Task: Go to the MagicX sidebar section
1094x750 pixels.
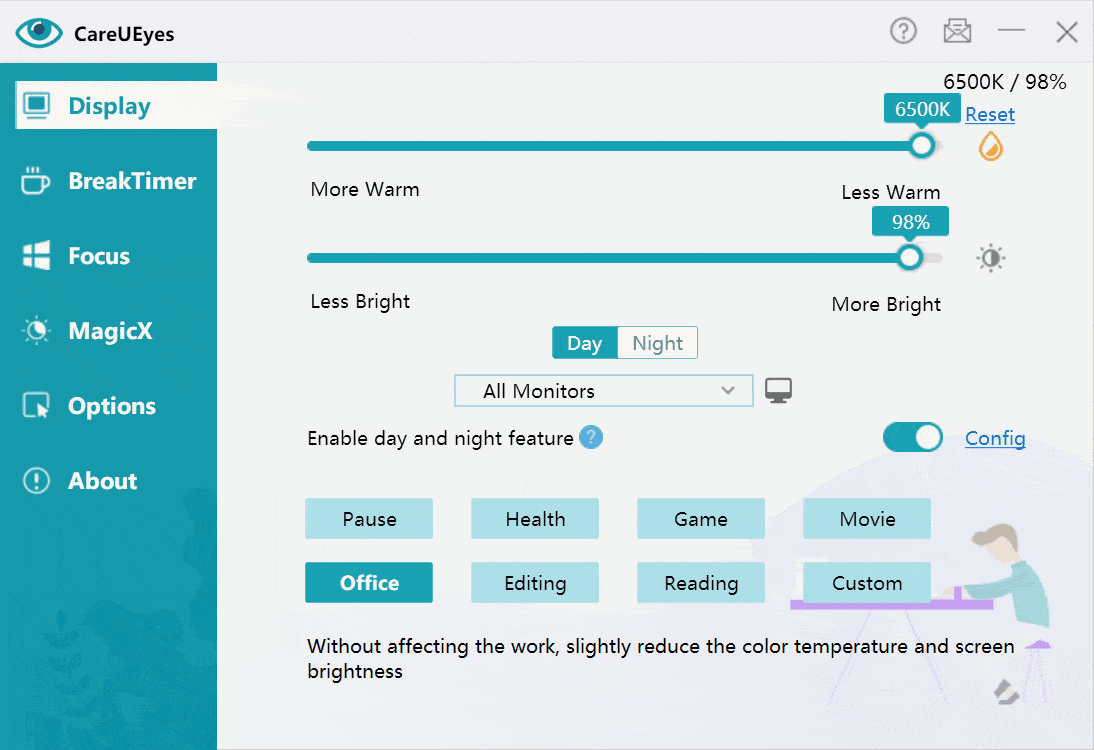Action: coord(109,331)
